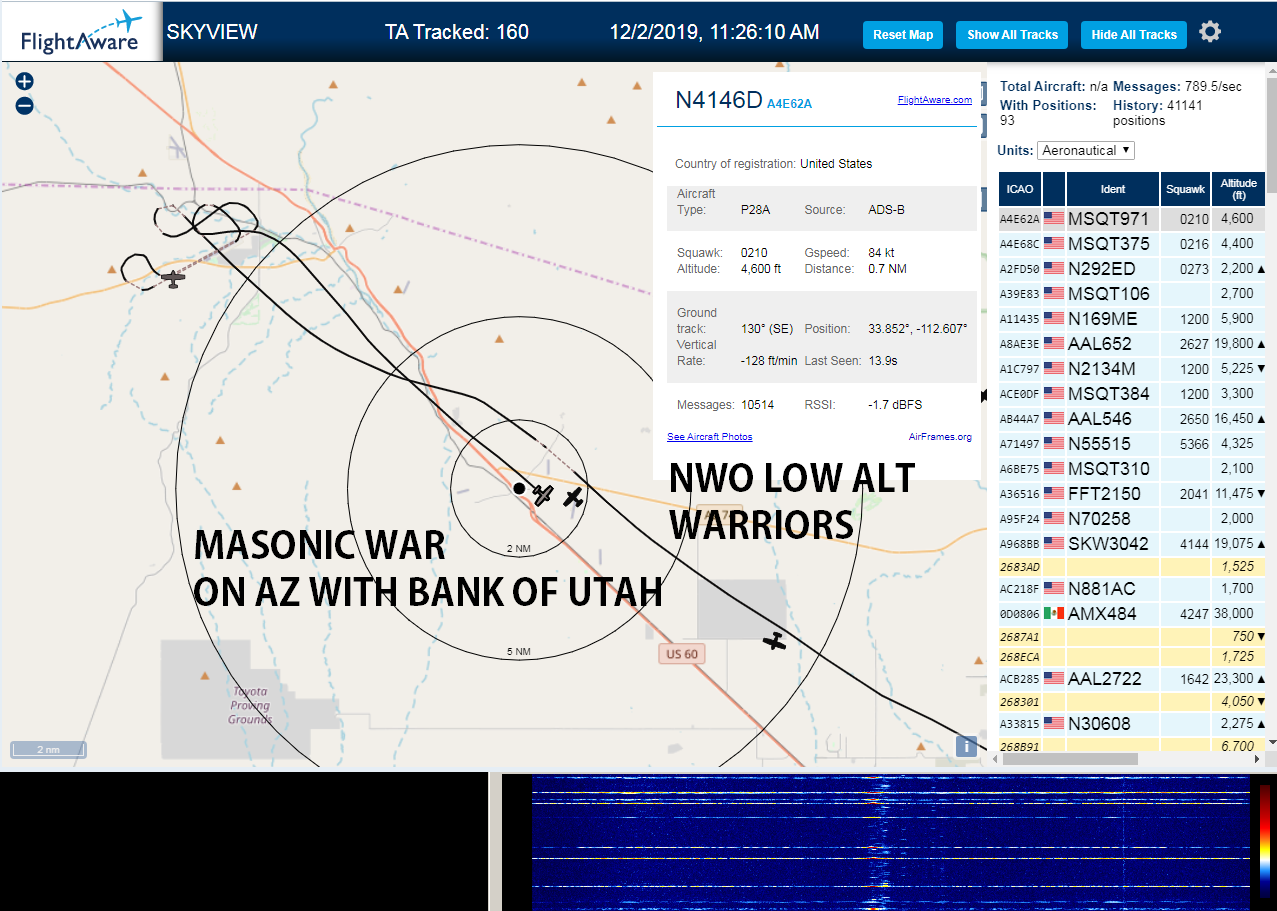Click the TA Tracked: 160 counter
1277x911 pixels.
click(457, 32)
